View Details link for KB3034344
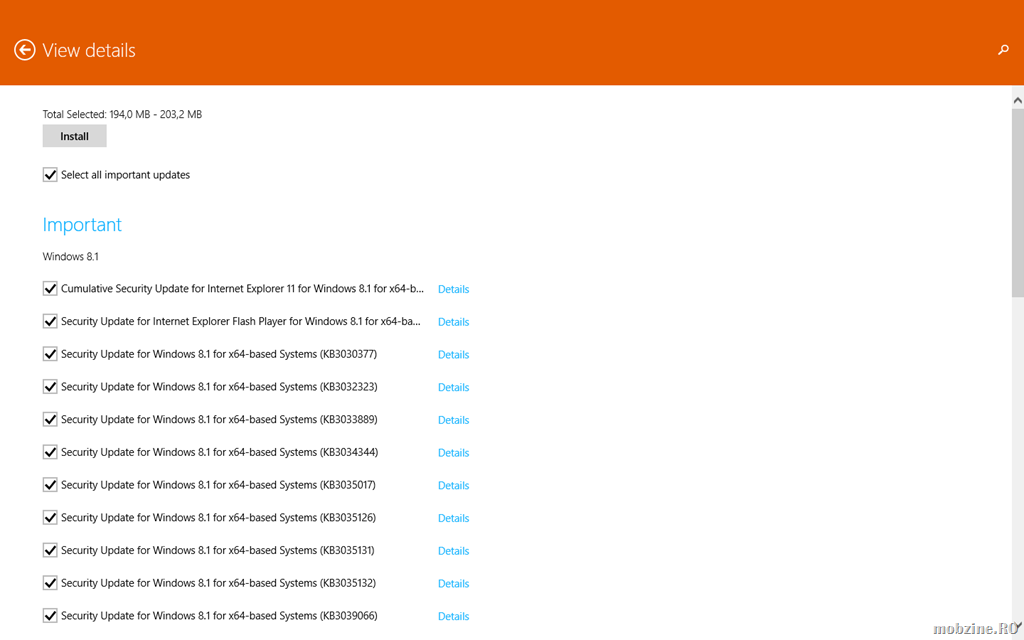Viewport: 1024px width, 640px height. click(453, 453)
